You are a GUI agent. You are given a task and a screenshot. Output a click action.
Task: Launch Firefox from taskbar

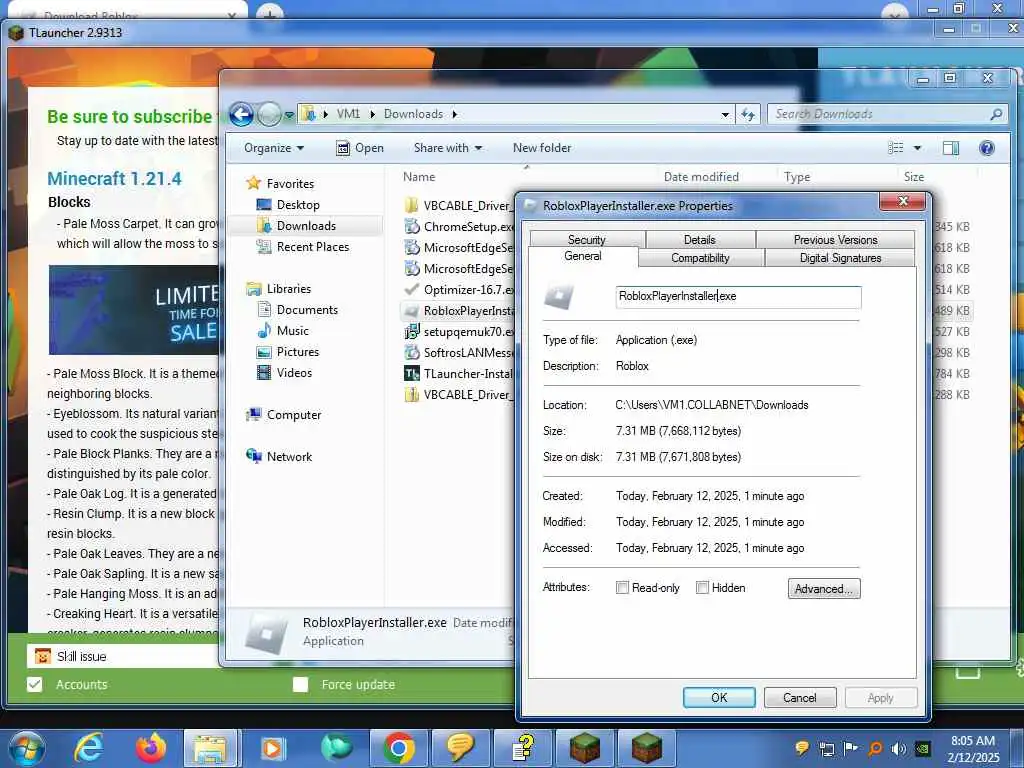tap(150, 749)
